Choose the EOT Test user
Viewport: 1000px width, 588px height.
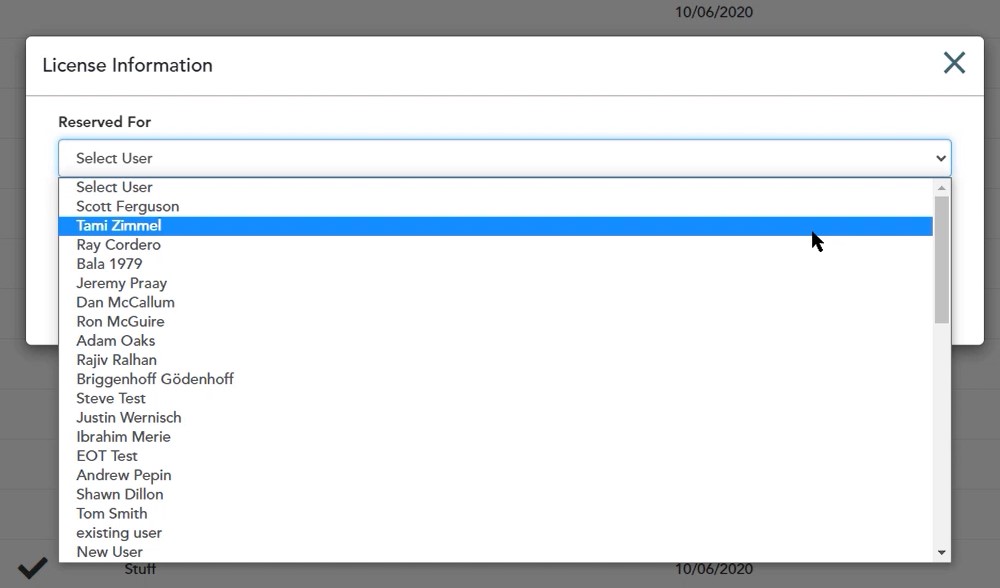tap(496, 456)
